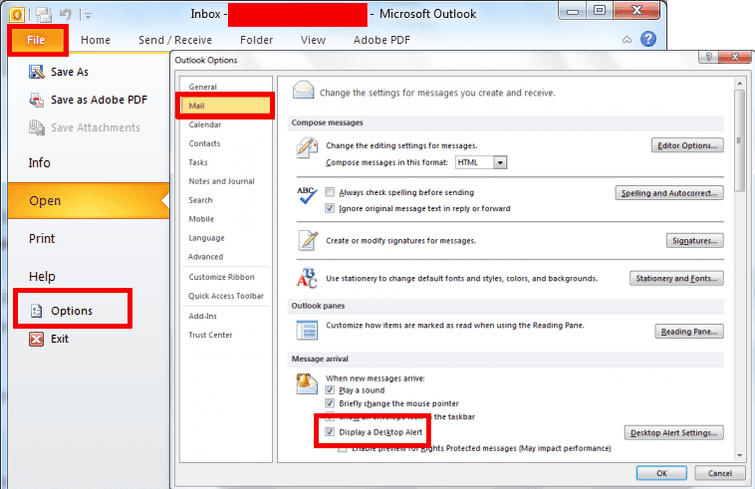Click the stationery fonts AC icon

(x=307, y=278)
